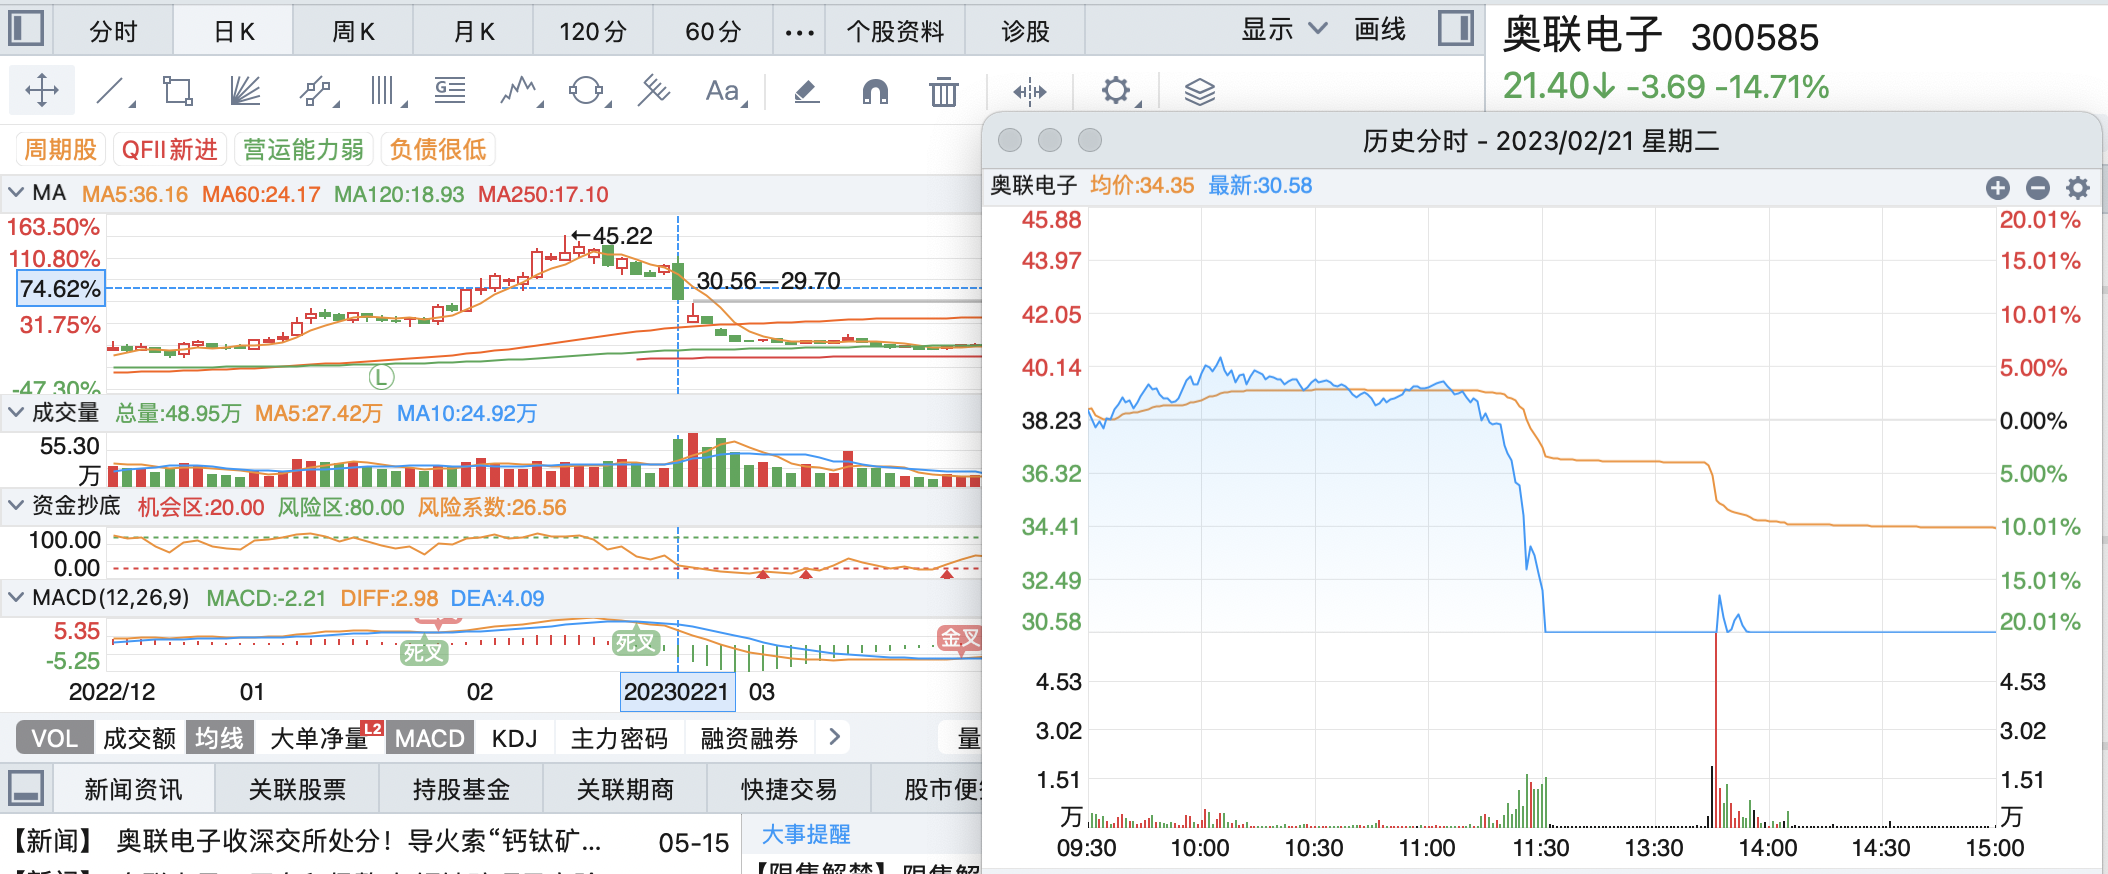Toggle 大单净量 indicator

(319, 738)
